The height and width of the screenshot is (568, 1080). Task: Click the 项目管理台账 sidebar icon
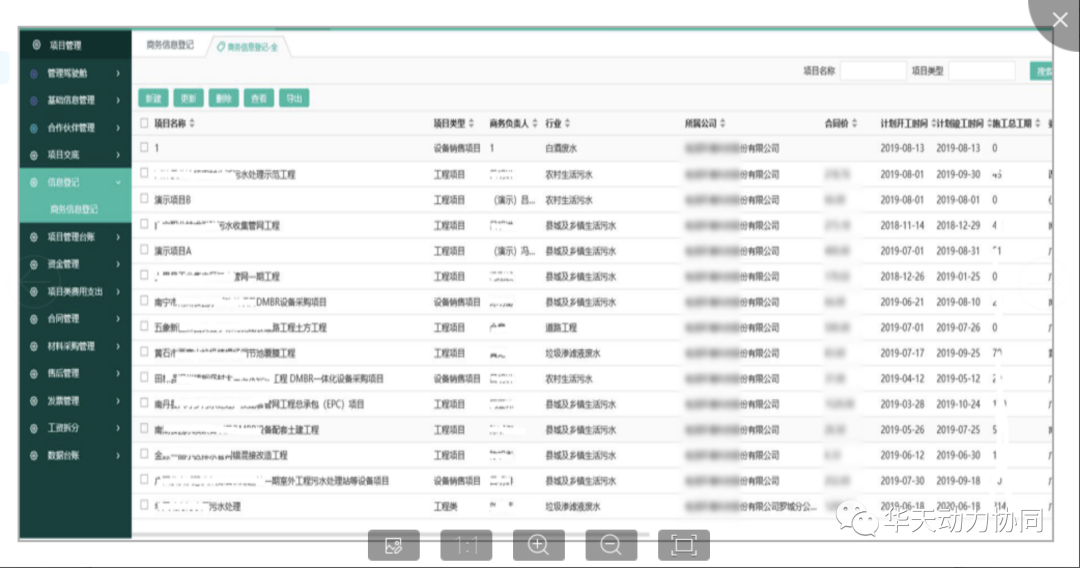point(34,237)
